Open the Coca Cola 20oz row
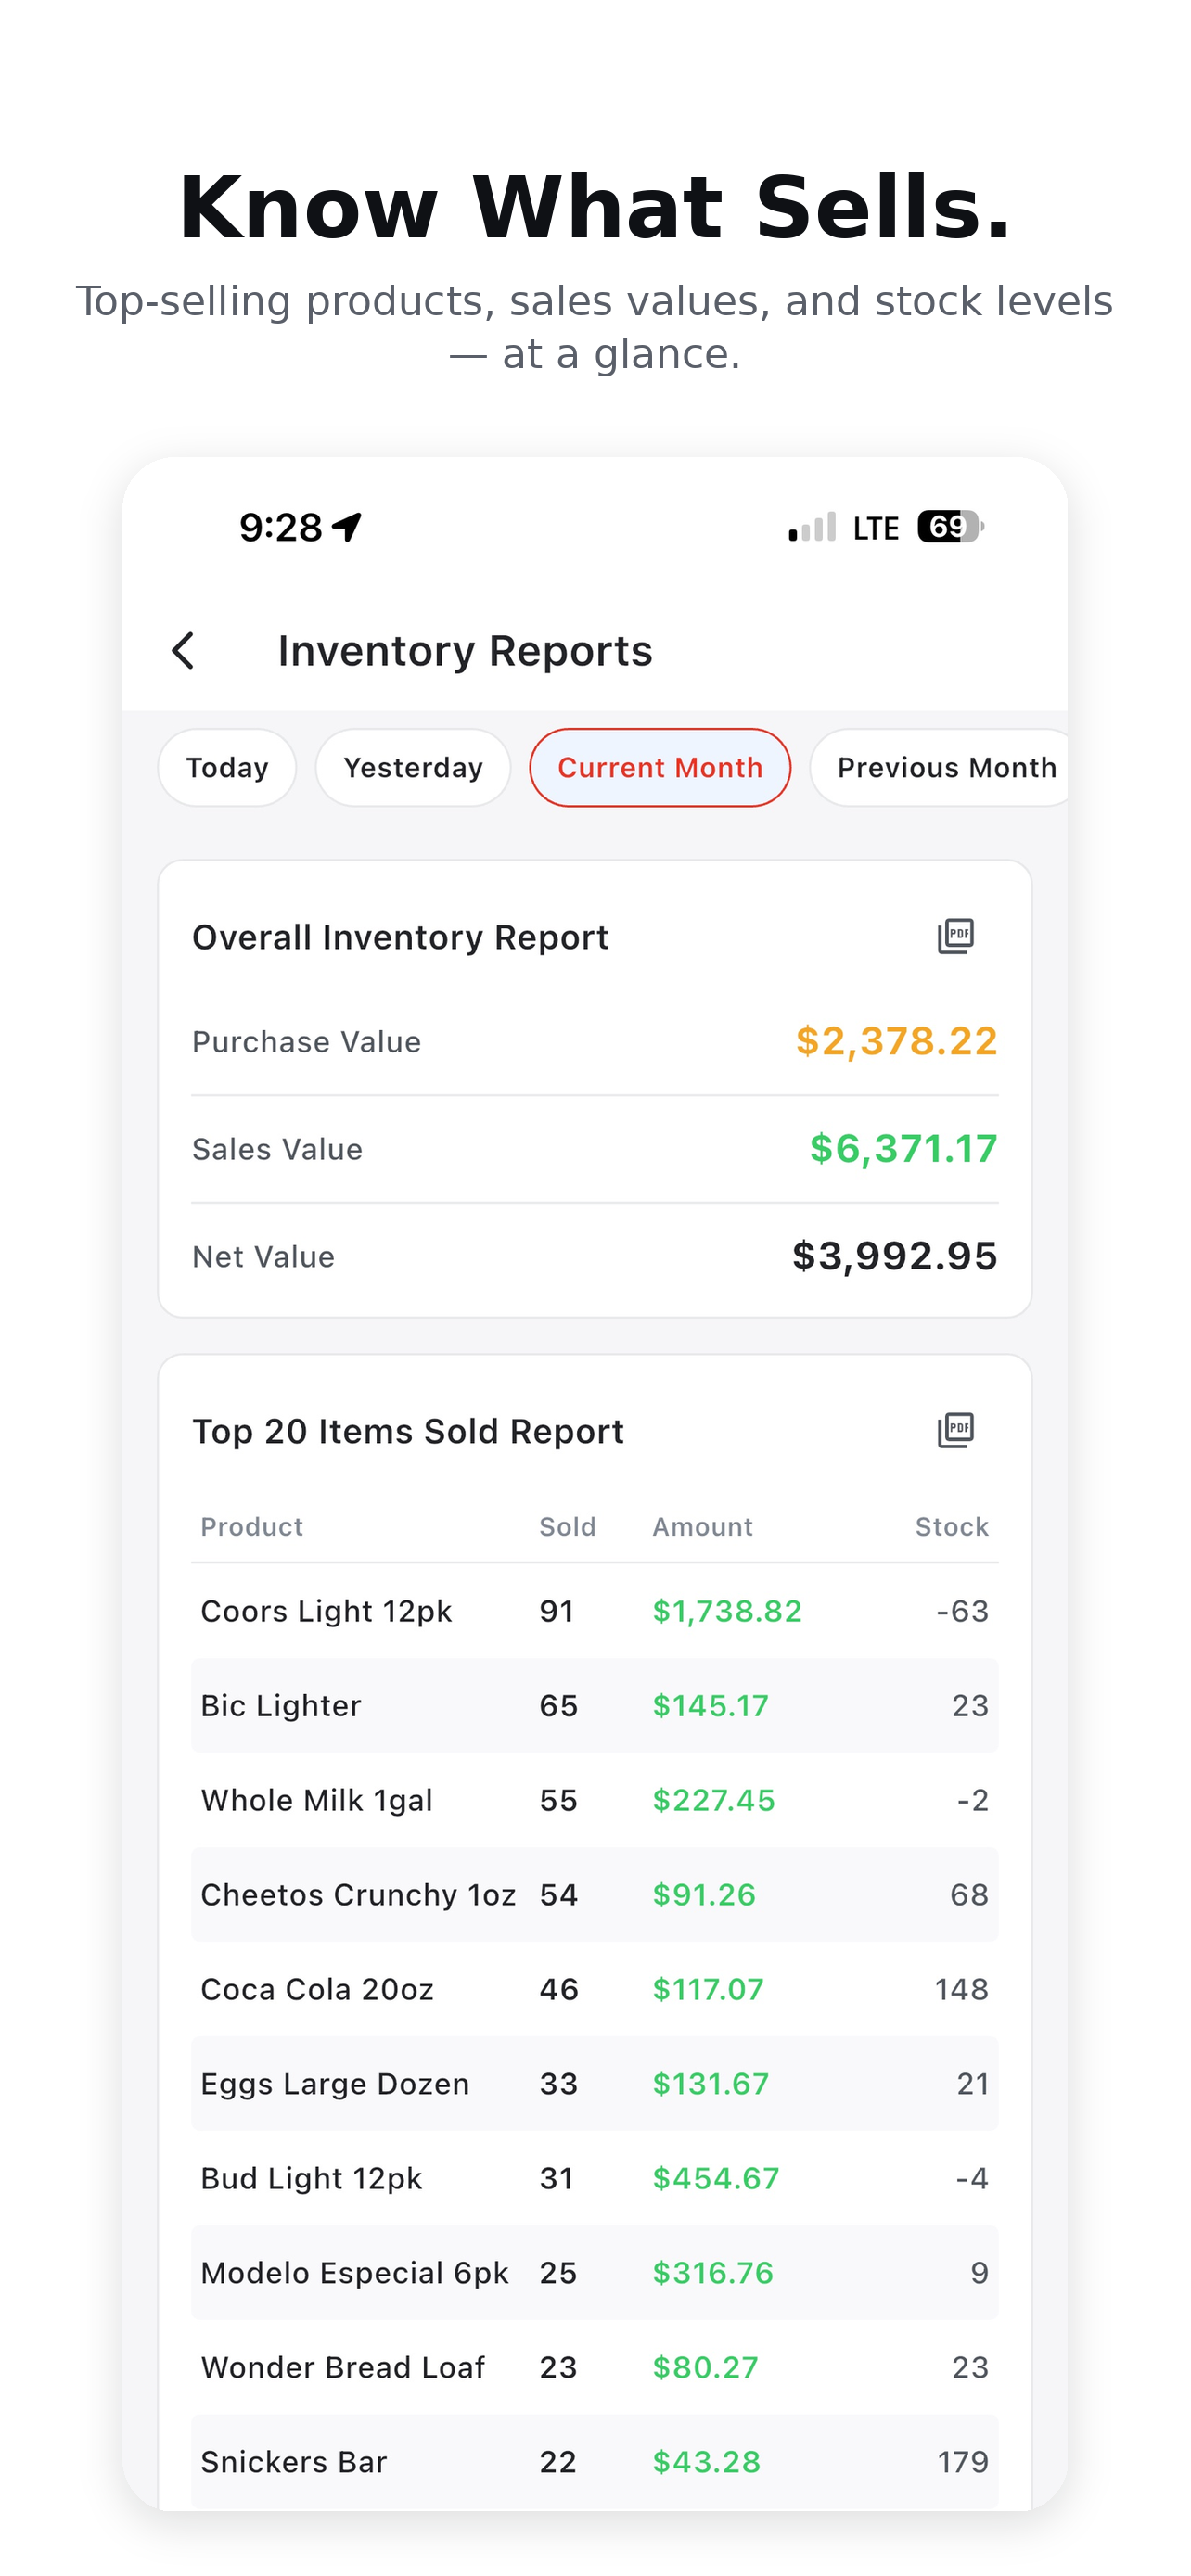The image size is (1191, 2576). point(595,1989)
